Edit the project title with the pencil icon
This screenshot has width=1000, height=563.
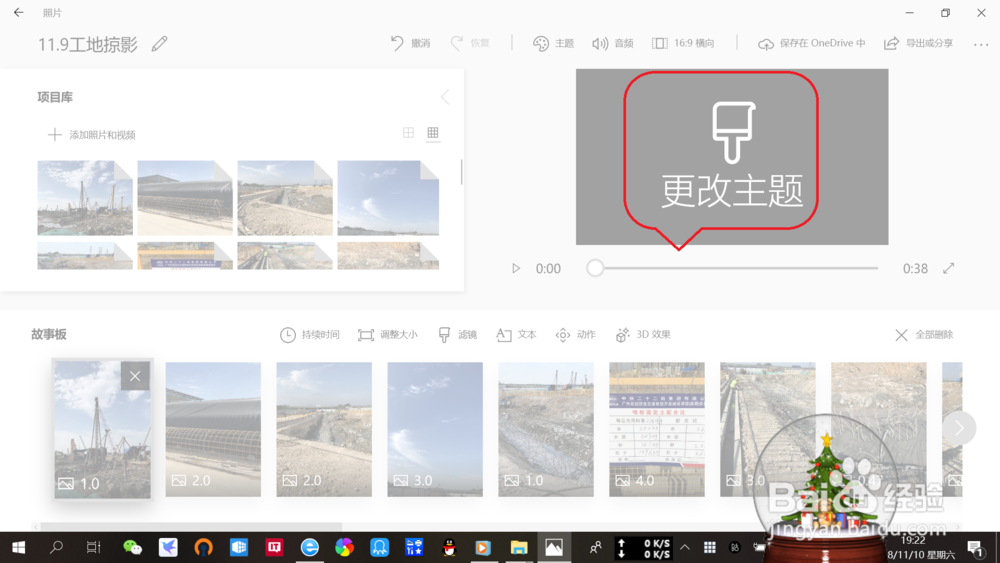click(x=159, y=44)
